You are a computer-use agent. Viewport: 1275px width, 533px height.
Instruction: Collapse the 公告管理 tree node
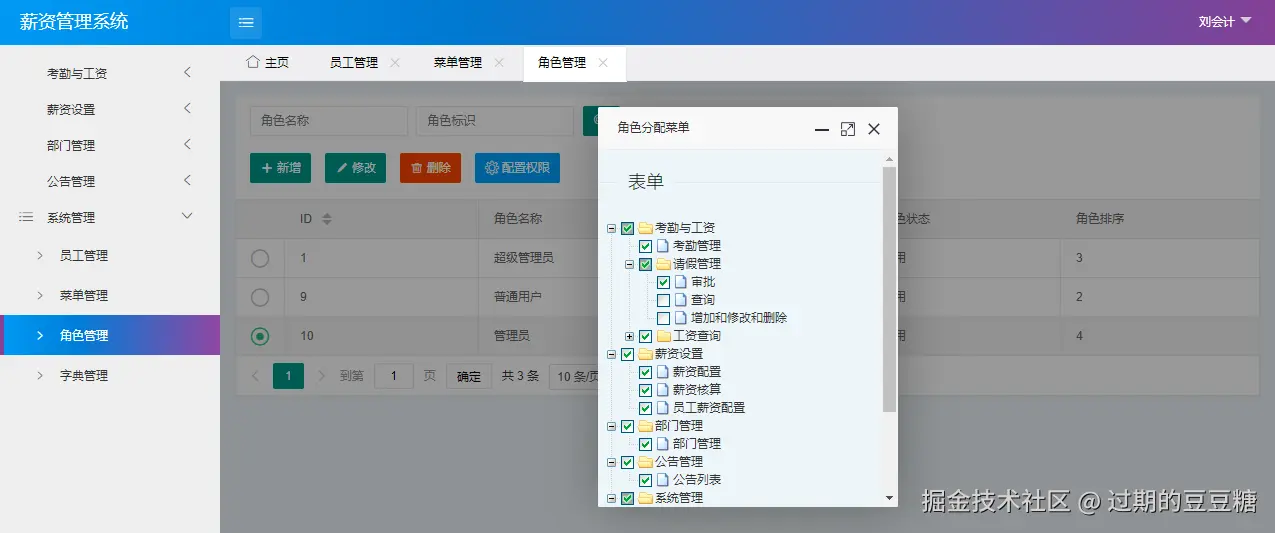click(612, 462)
